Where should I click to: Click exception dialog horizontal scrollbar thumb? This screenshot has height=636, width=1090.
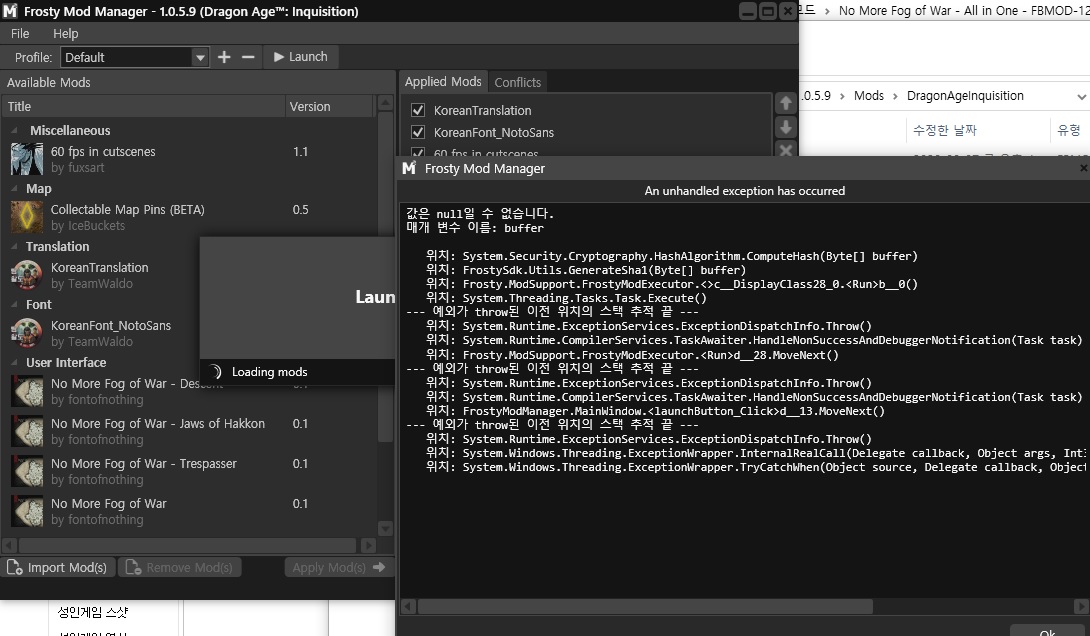tap(645, 606)
